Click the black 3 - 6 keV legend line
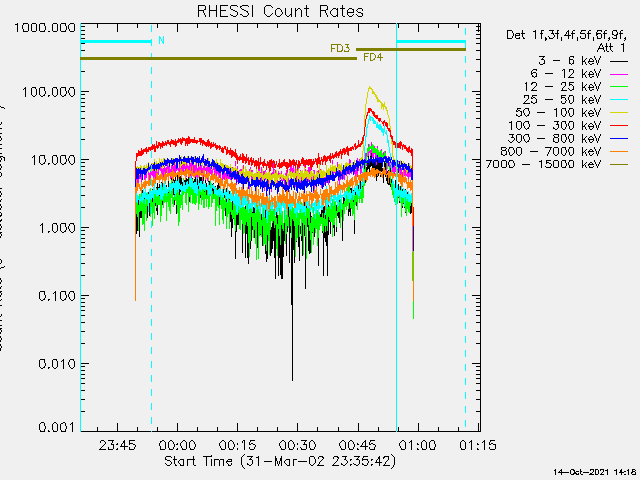This screenshot has width=640, height=480. pos(619,62)
